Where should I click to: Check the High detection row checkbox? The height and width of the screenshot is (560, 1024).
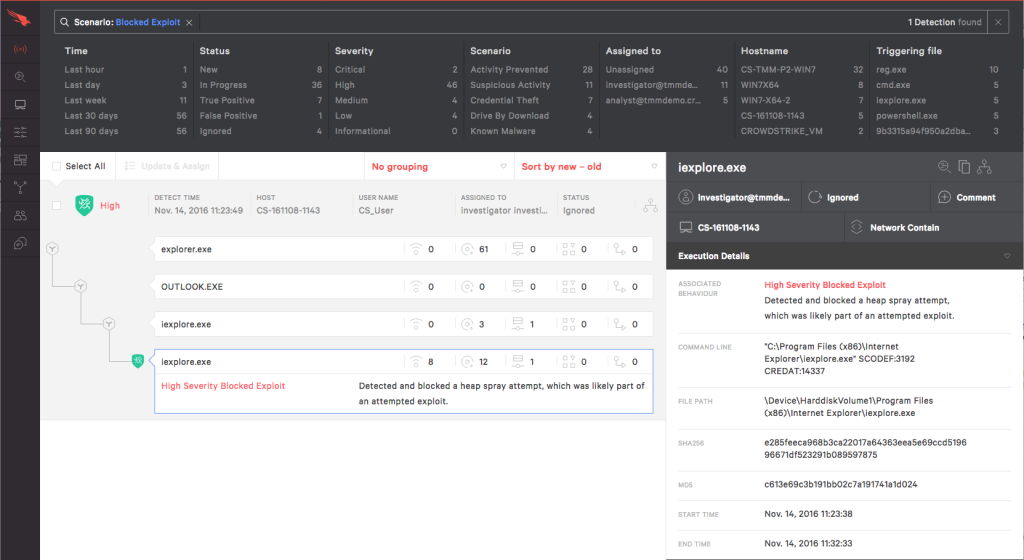click(x=56, y=206)
